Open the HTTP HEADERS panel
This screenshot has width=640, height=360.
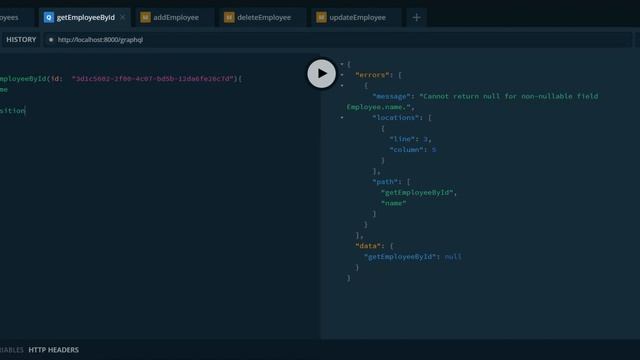click(x=53, y=350)
